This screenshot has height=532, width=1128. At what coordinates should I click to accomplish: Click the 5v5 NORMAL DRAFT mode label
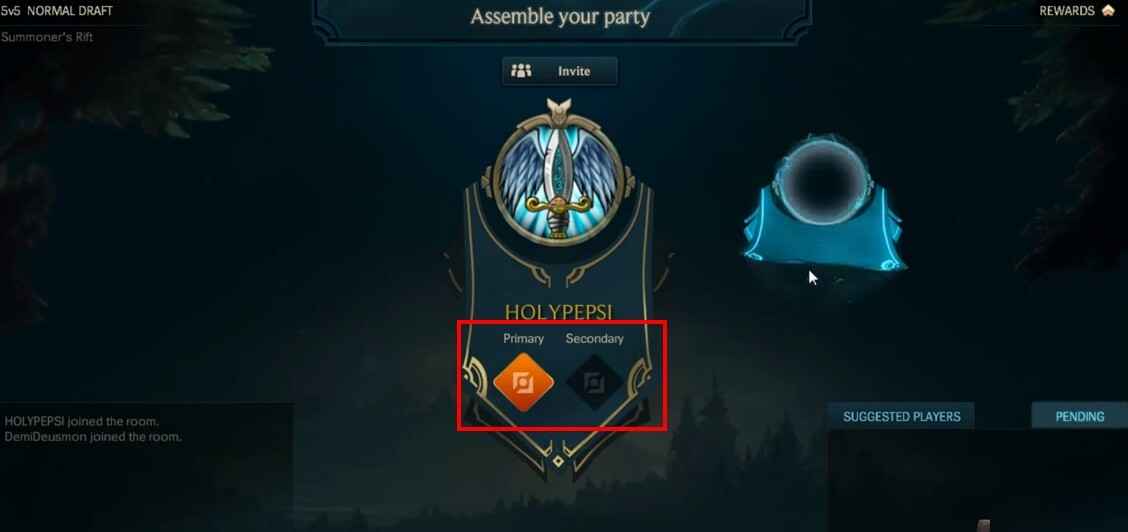[x=57, y=11]
